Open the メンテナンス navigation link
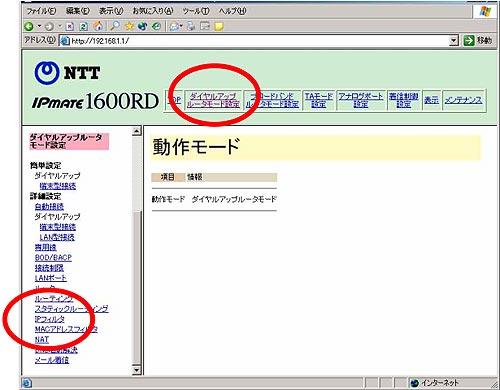The width and height of the screenshot is (500, 390). click(464, 100)
